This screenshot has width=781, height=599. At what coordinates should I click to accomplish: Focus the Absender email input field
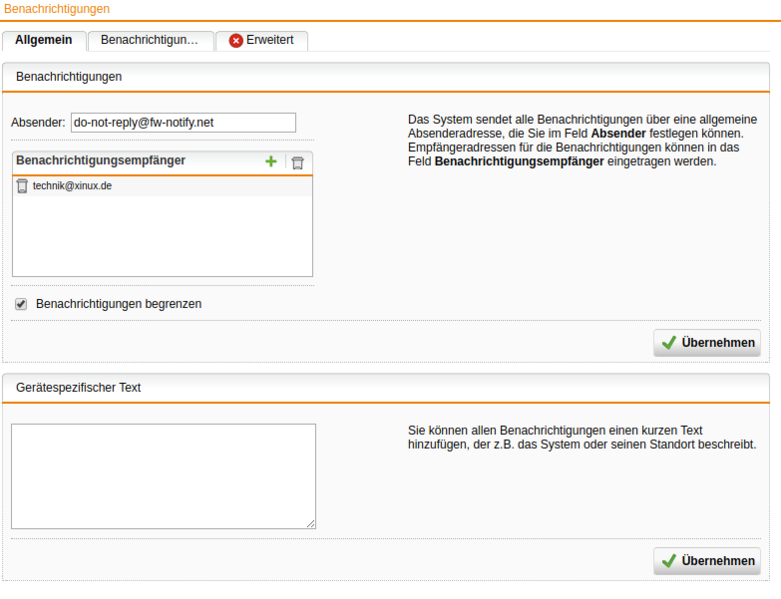[183, 122]
